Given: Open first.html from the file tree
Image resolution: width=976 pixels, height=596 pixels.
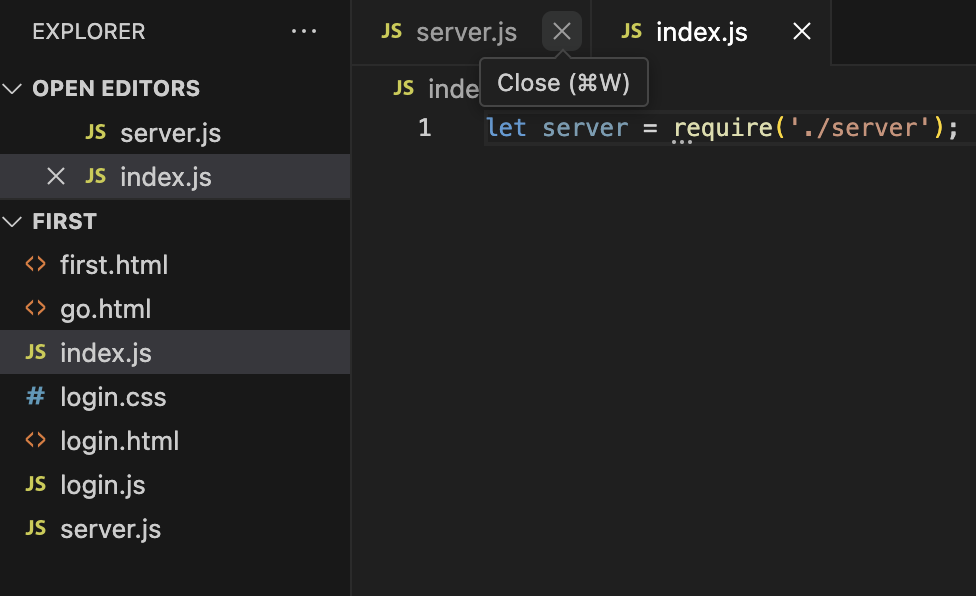Looking at the screenshot, I should [114, 265].
